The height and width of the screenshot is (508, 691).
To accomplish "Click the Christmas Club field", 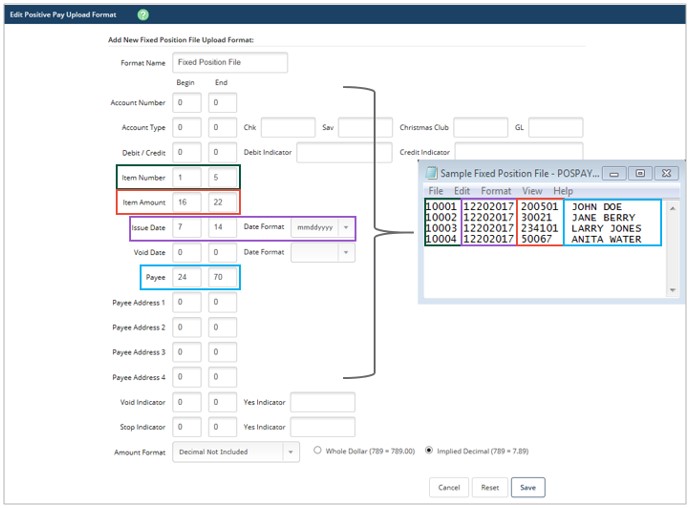I will pos(480,127).
